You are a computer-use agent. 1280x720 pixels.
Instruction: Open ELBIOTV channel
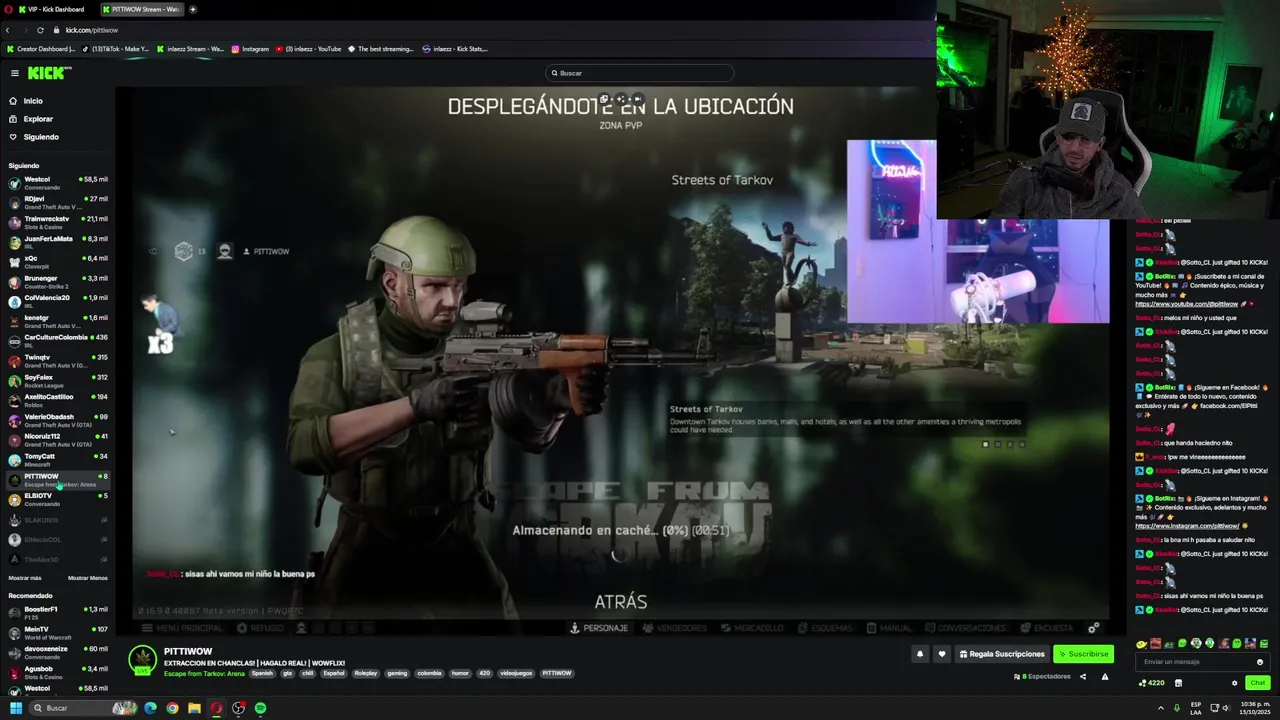tap(58, 499)
